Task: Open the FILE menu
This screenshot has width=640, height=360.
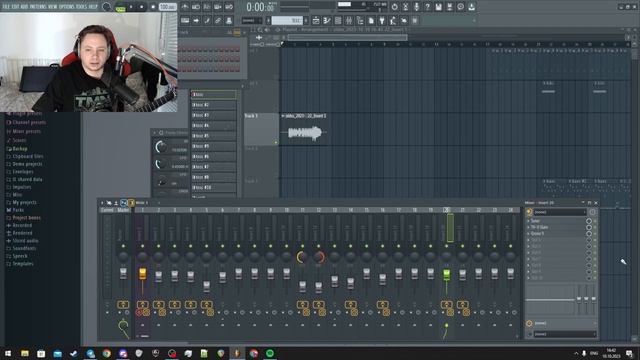Action: tap(6, 7)
